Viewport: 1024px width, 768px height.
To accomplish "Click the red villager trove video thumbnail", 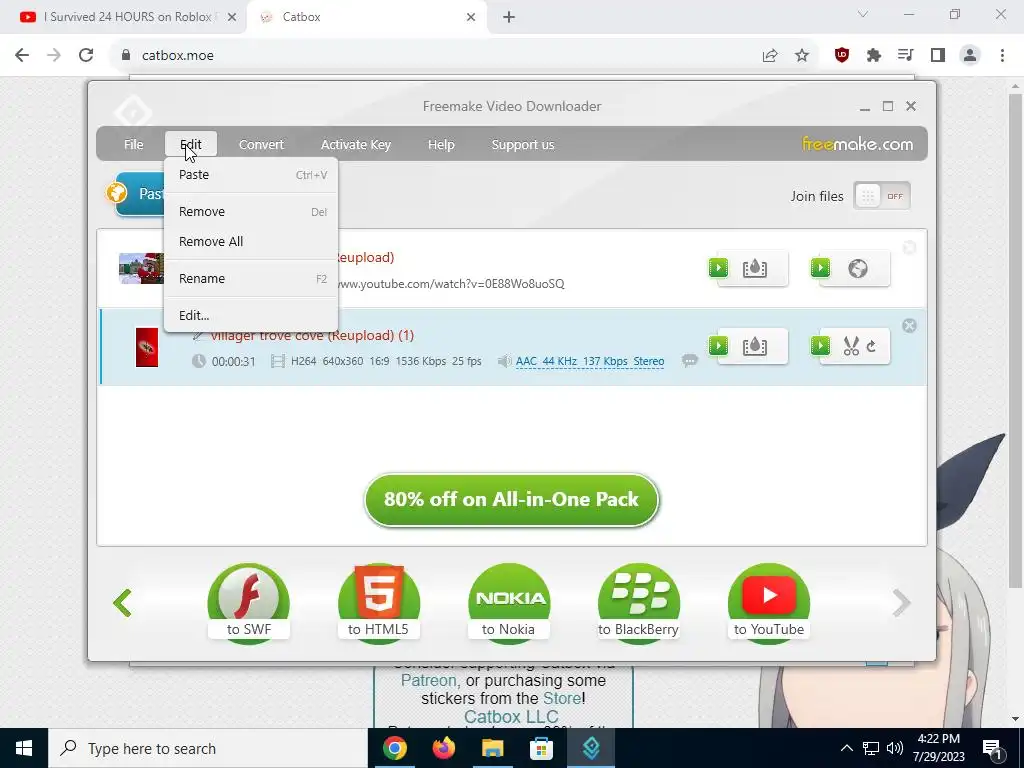I will (147, 347).
